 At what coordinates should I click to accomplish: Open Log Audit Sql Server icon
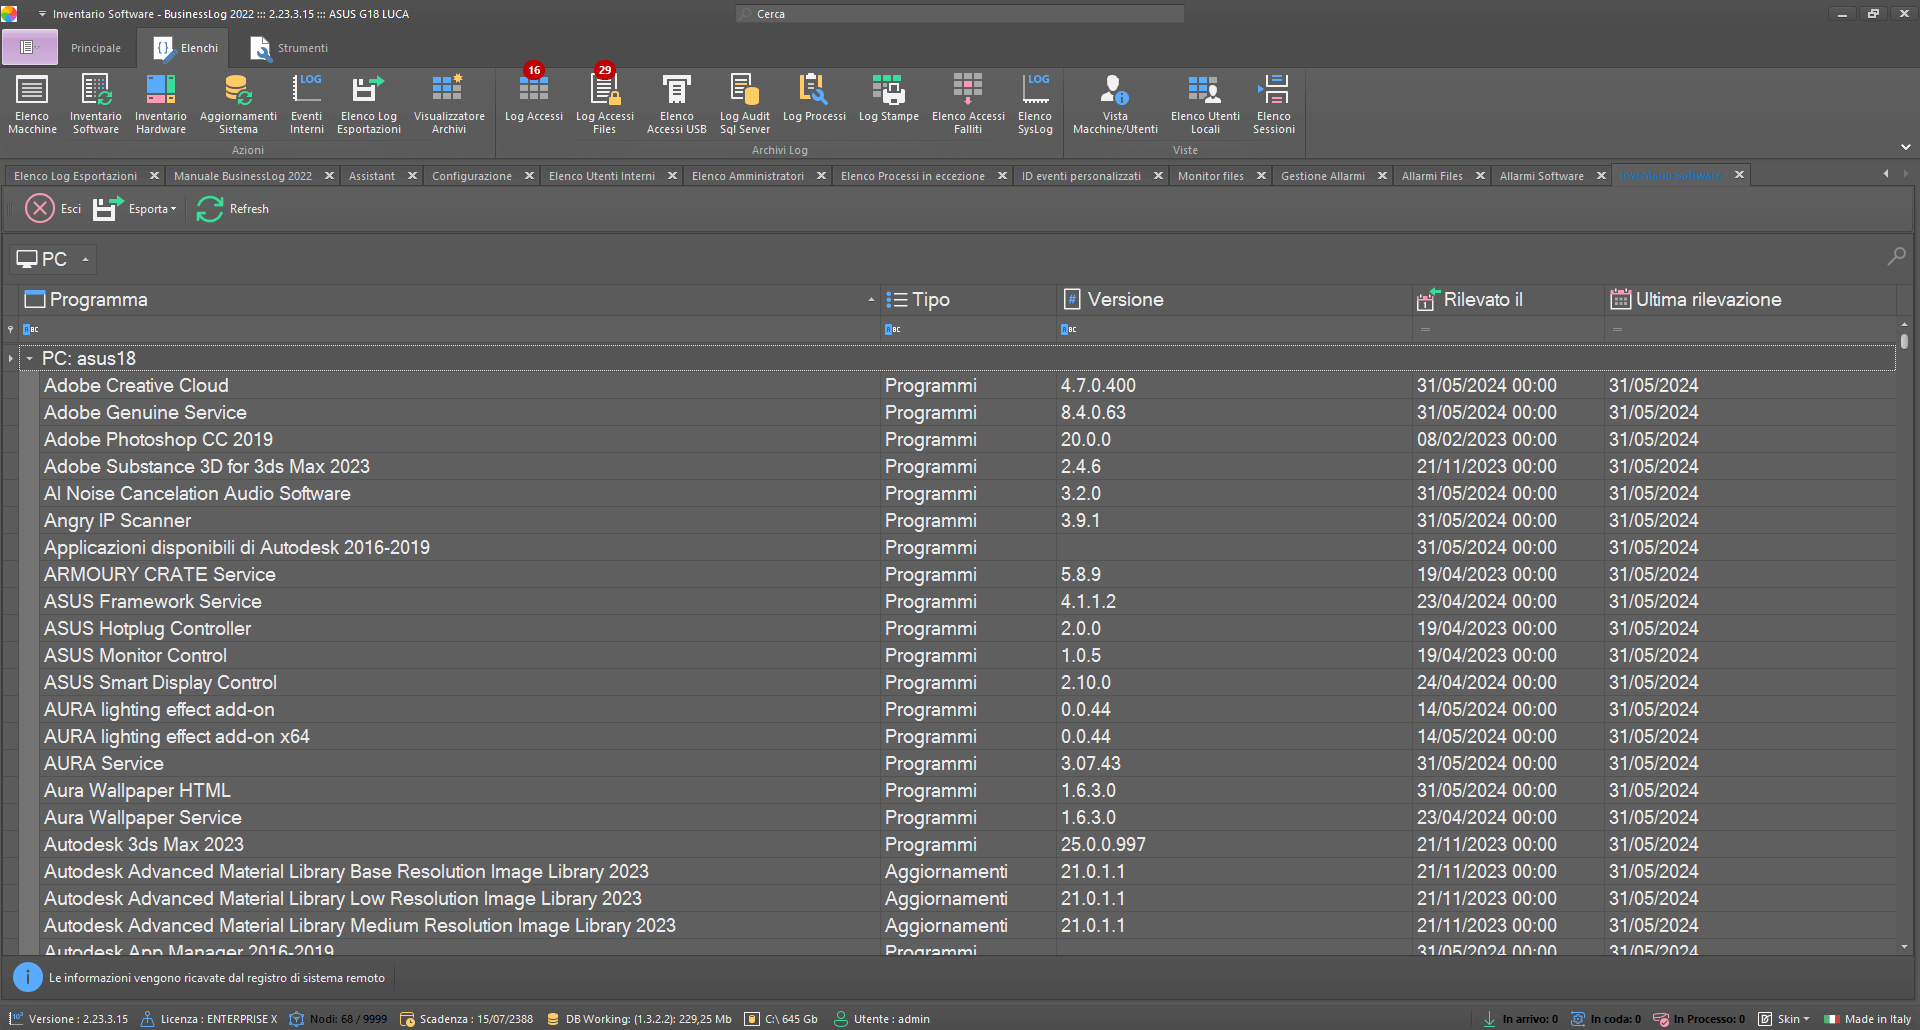click(x=745, y=104)
